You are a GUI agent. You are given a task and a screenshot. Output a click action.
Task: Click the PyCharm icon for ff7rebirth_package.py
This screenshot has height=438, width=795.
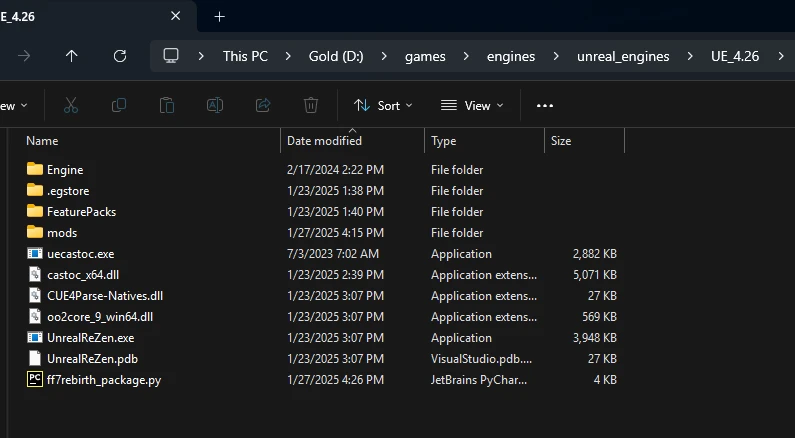tap(34, 379)
